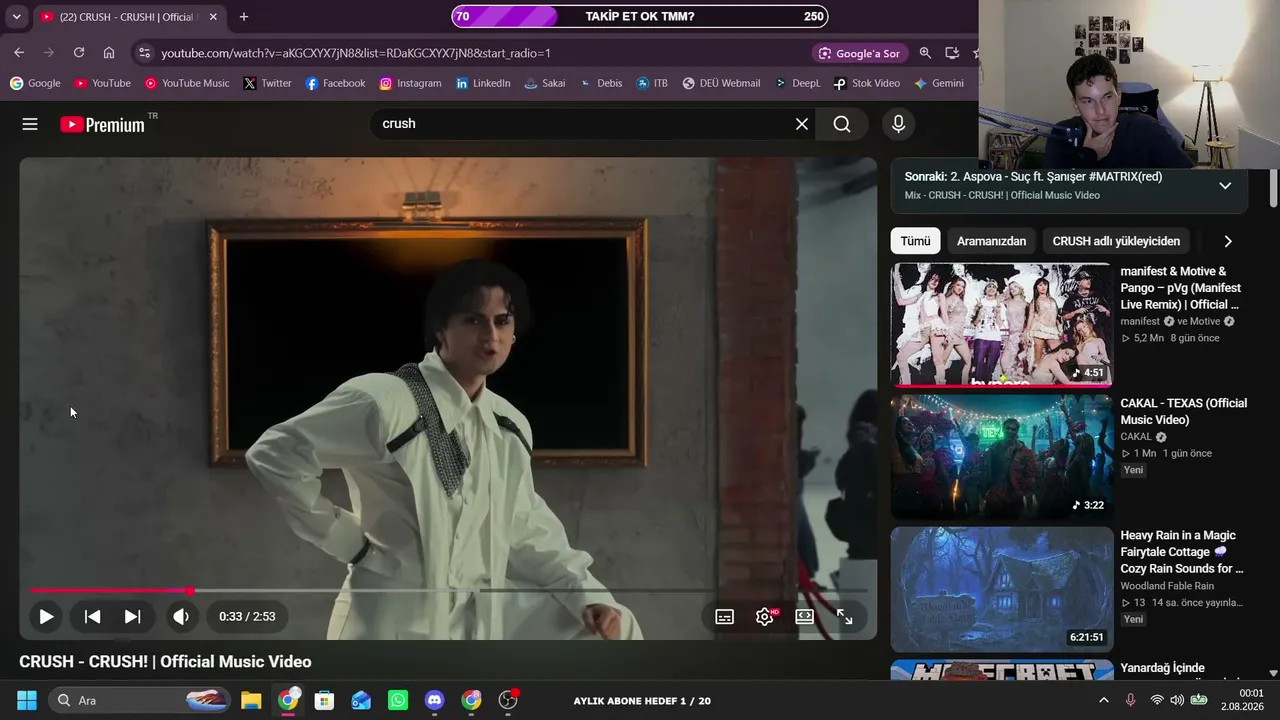Open the zoom magnifier in the address bar

click(925, 53)
